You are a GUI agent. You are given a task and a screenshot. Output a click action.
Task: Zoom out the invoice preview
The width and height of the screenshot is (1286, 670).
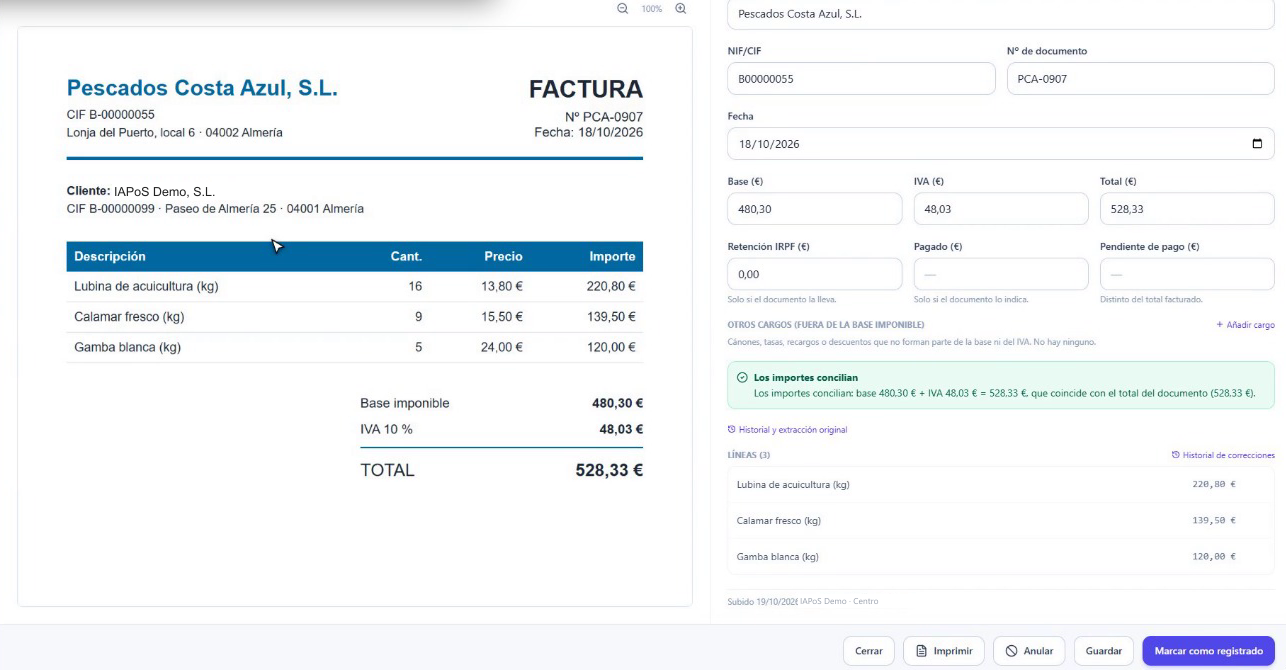point(623,8)
